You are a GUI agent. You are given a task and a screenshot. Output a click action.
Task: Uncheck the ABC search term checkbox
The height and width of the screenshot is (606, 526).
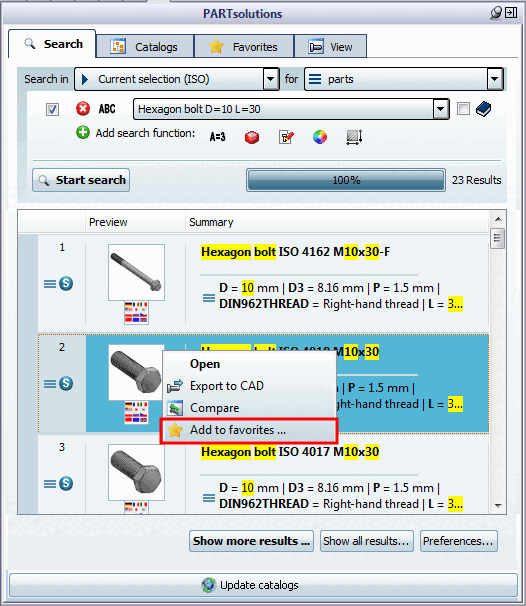click(52, 109)
